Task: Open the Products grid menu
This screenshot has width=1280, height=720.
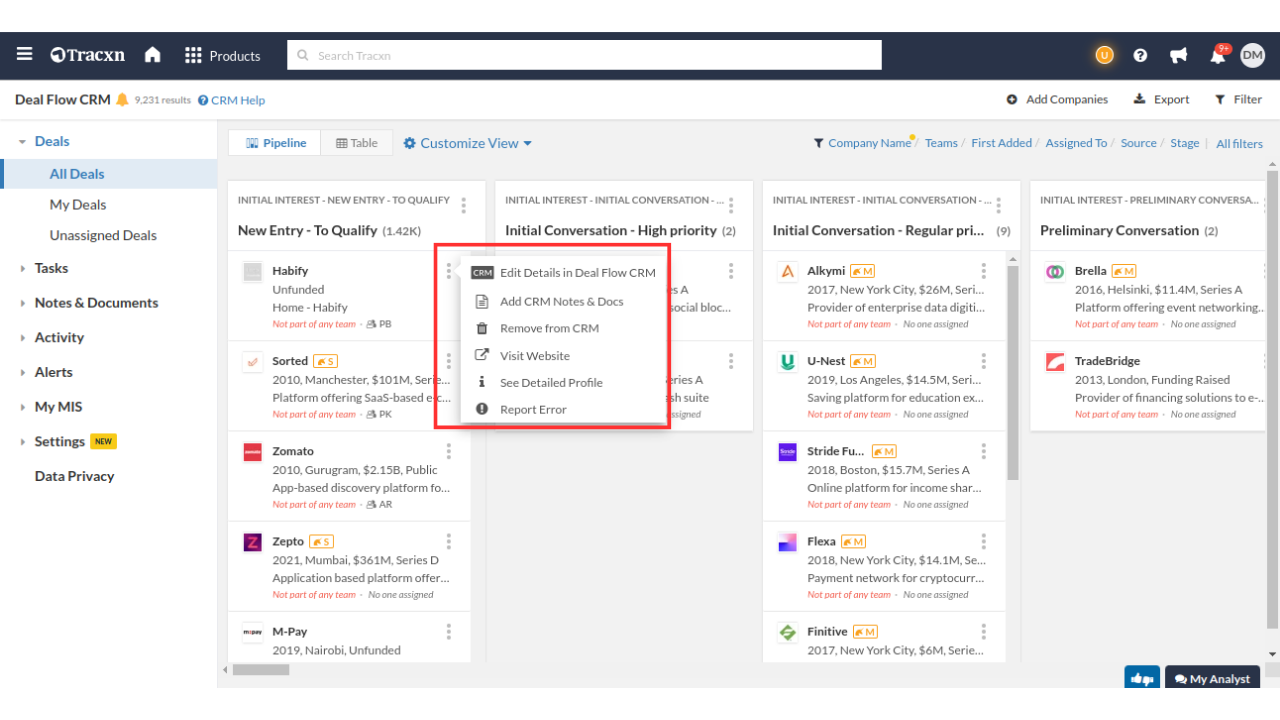Action: 222,56
